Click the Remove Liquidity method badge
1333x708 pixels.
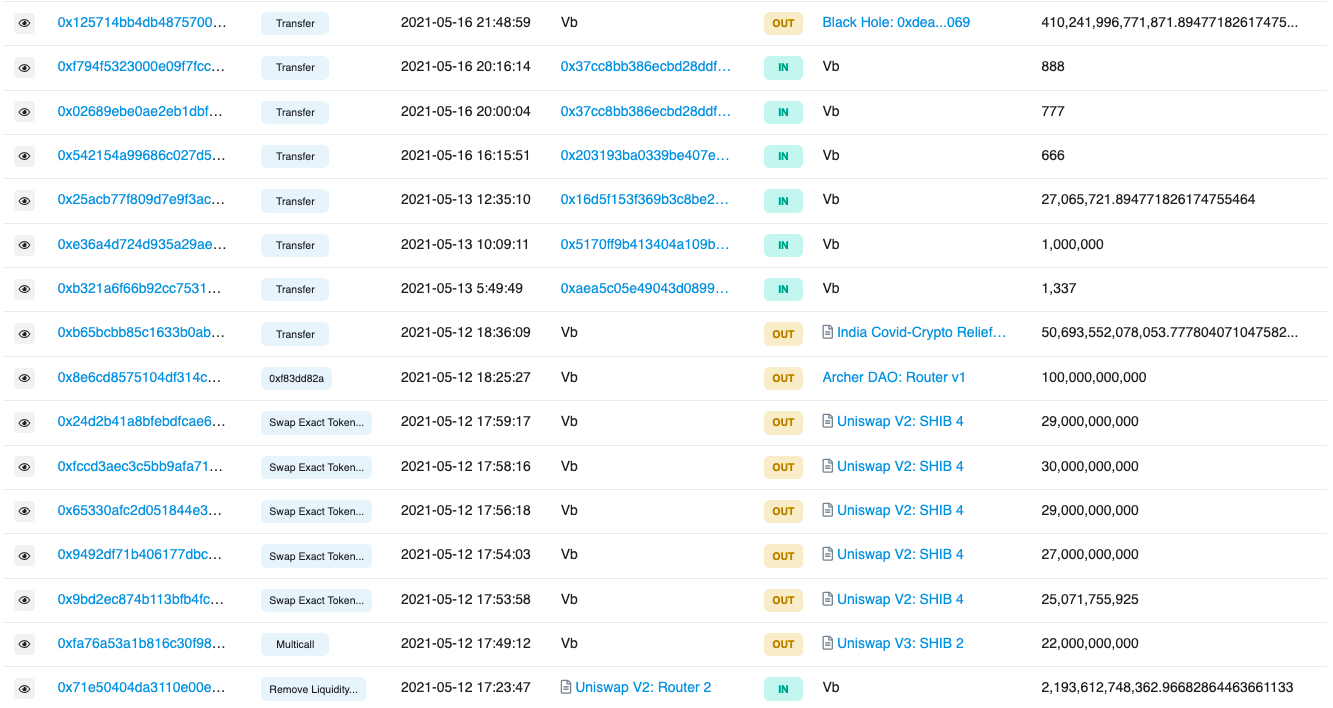click(313, 689)
